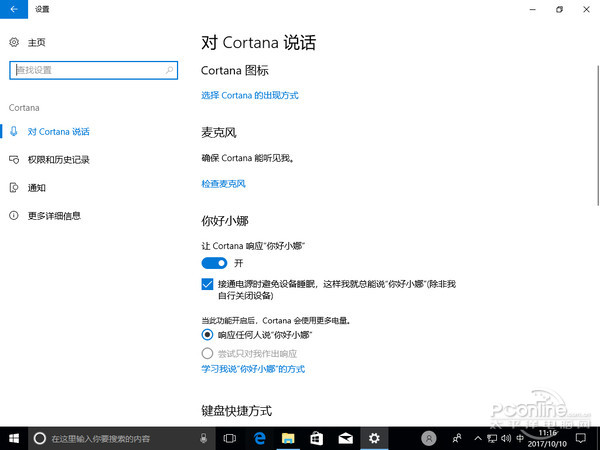Open File Explorer from taskbar
Viewport: 600px width, 450px height.
click(x=288, y=439)
